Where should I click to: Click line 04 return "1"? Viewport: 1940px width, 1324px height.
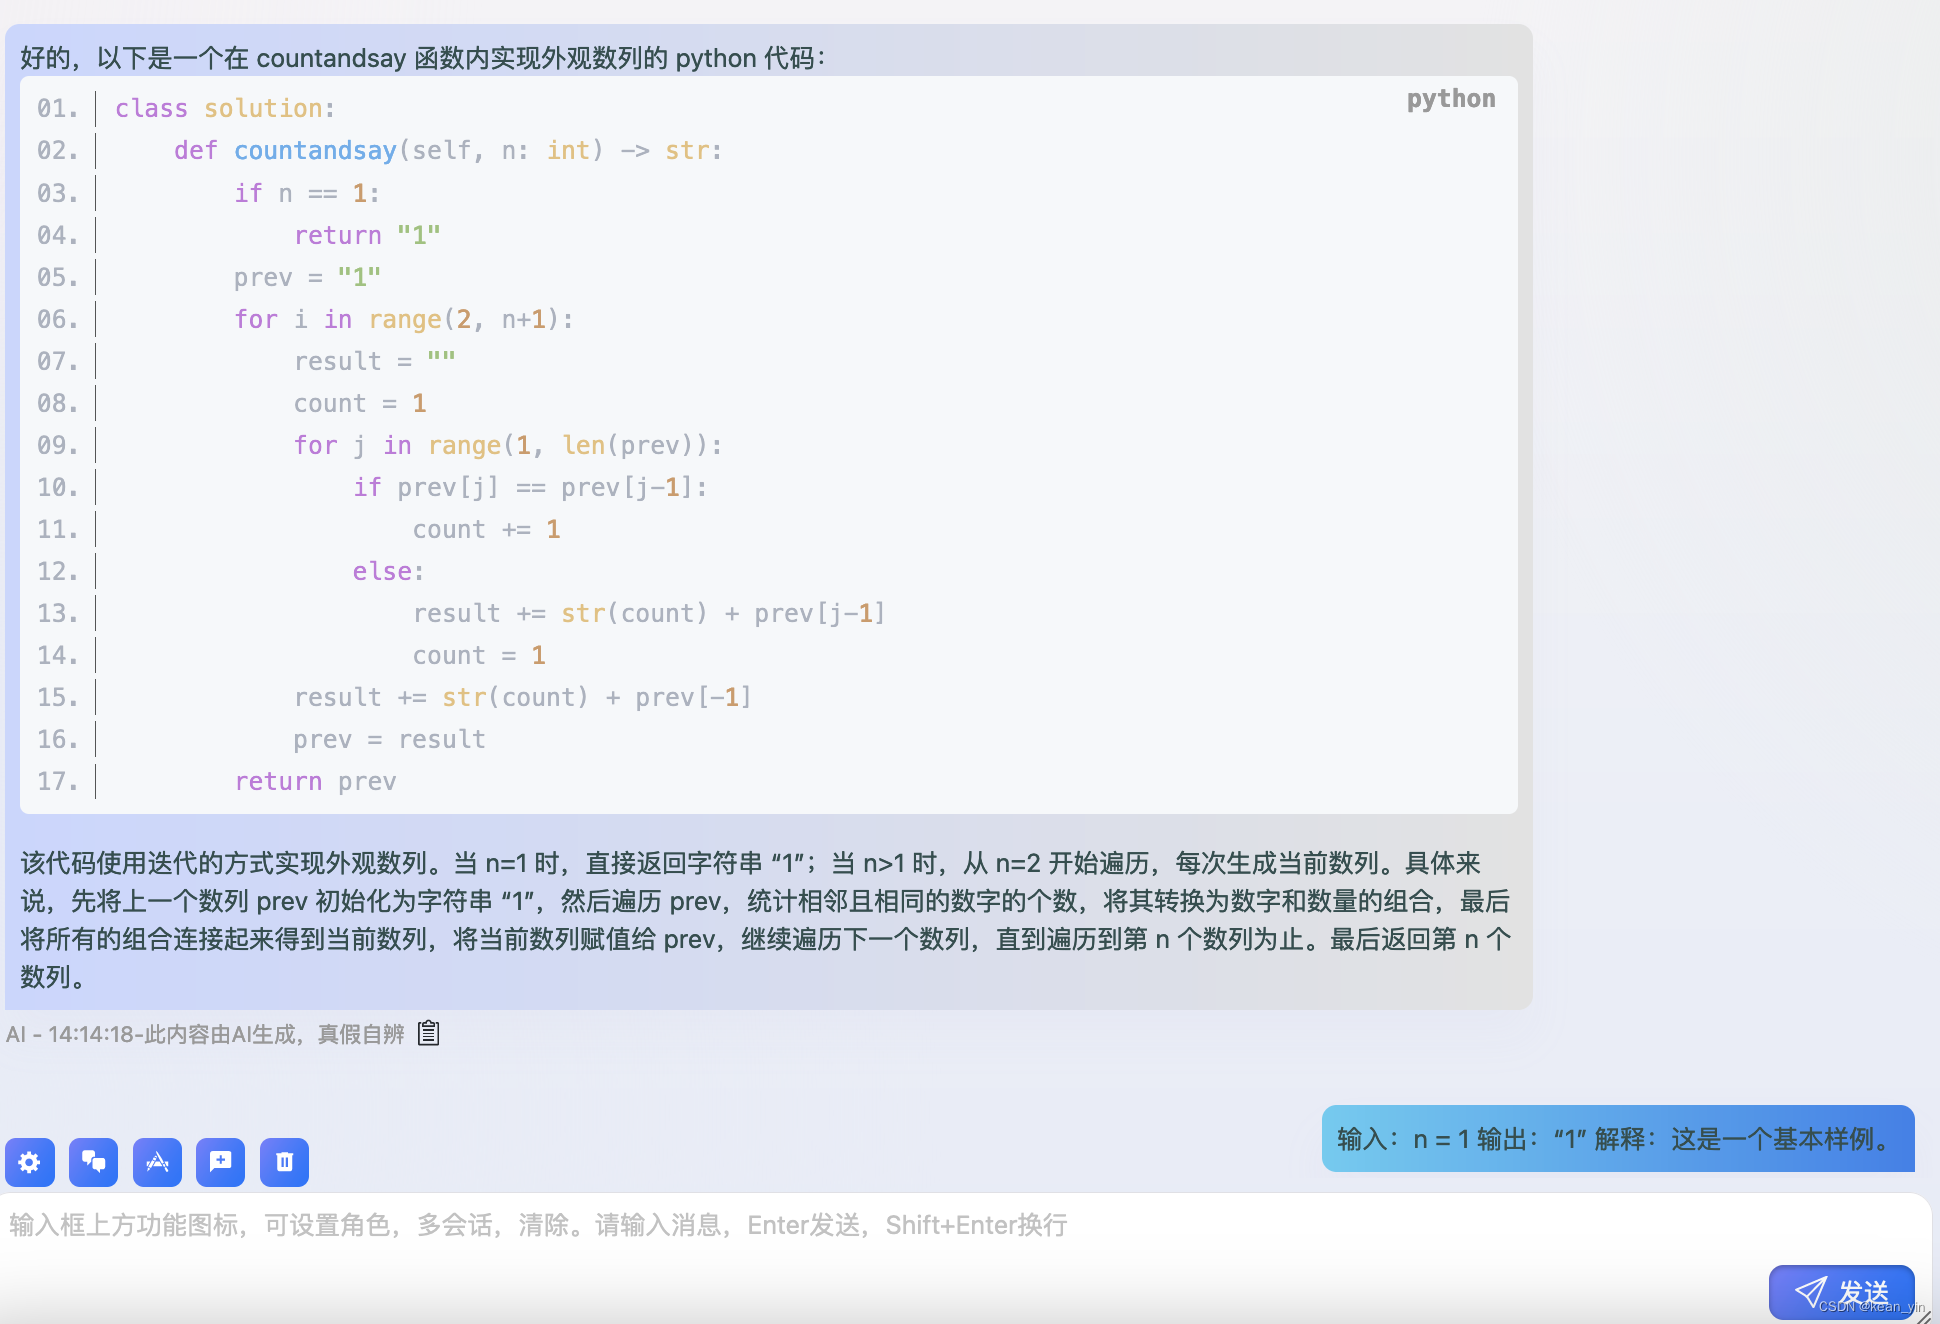point(367,235)
